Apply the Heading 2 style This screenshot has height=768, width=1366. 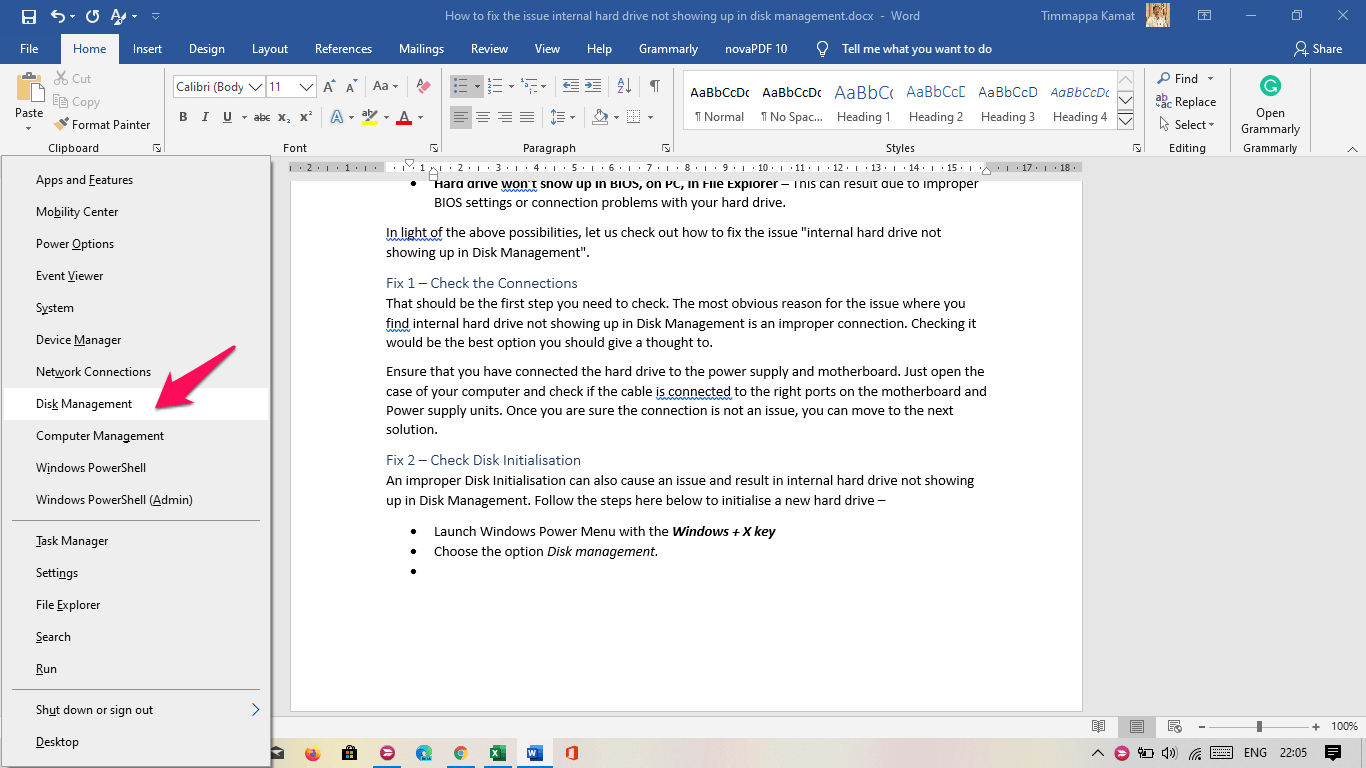pos(936,102)
